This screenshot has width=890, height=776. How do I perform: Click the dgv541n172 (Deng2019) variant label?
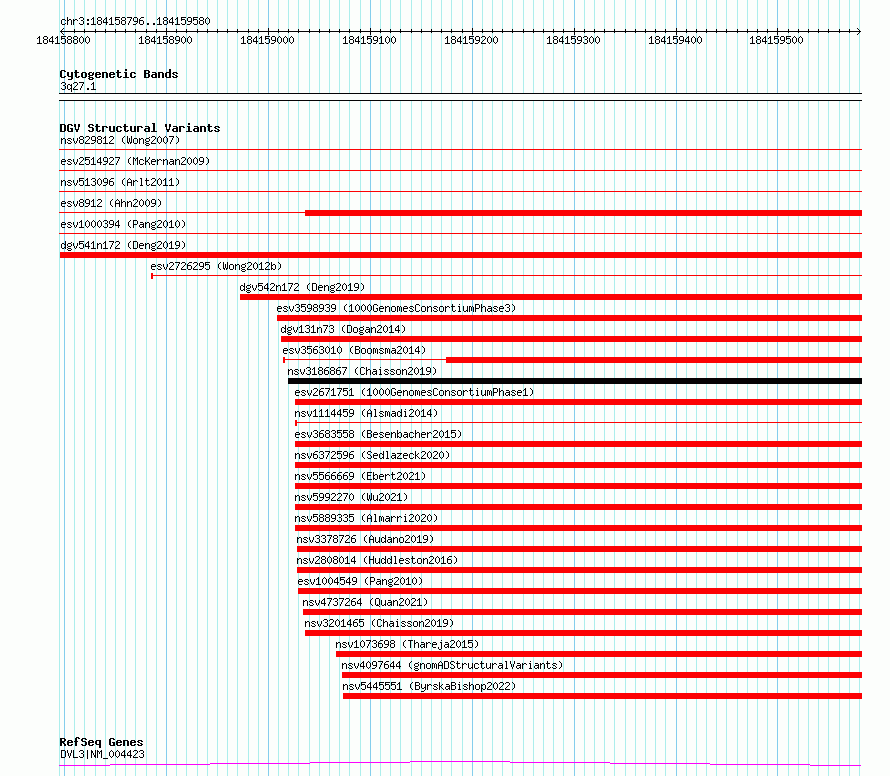123,245
